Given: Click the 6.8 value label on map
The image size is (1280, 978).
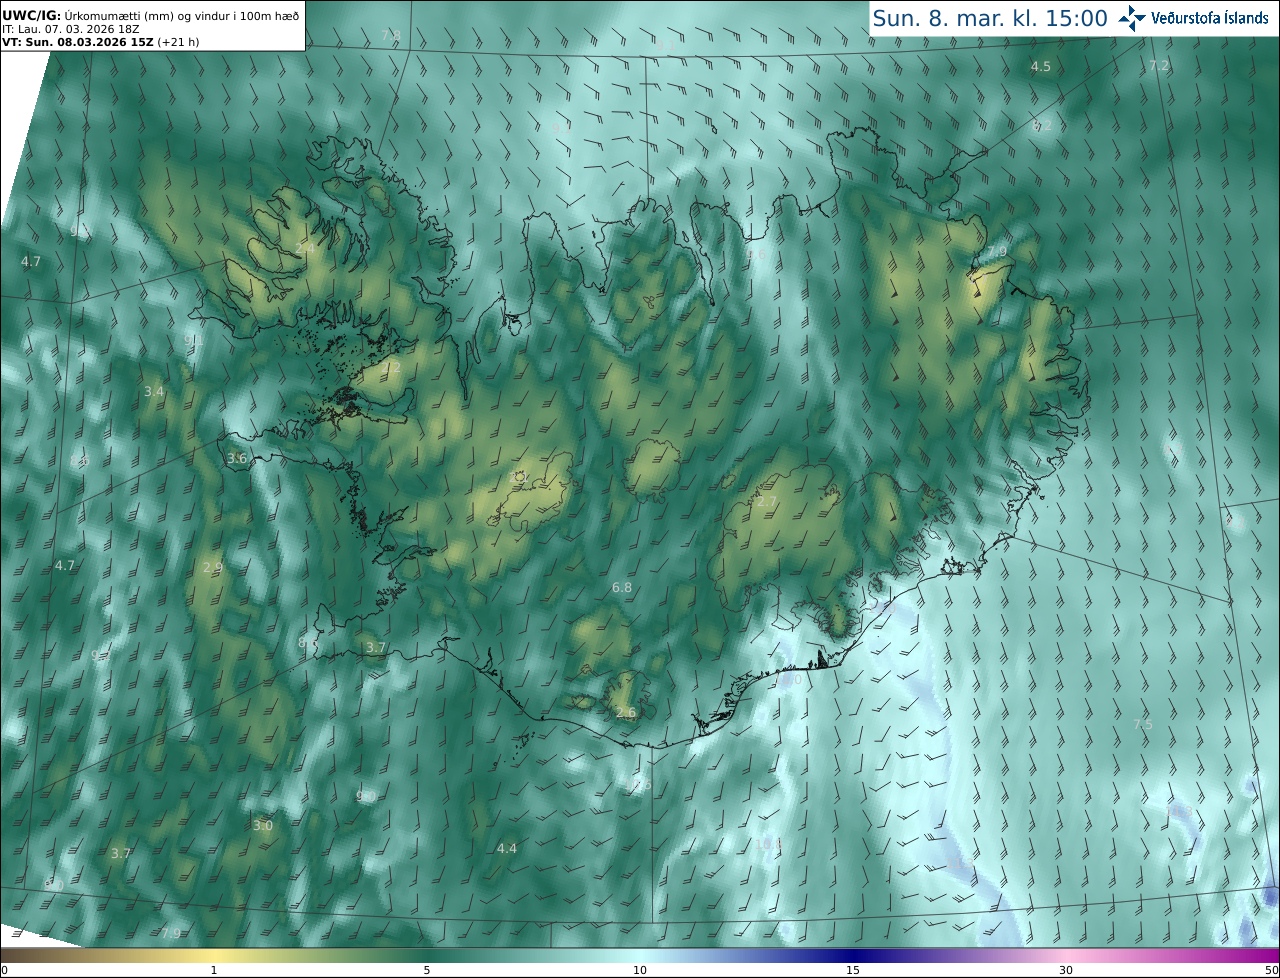Looking at the screenshot, I should [x=622, y=587].
